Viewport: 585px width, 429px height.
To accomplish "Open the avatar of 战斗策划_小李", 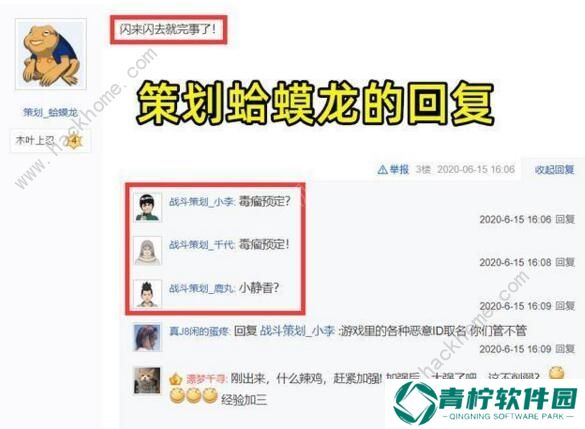I will (x=148, y=207).
